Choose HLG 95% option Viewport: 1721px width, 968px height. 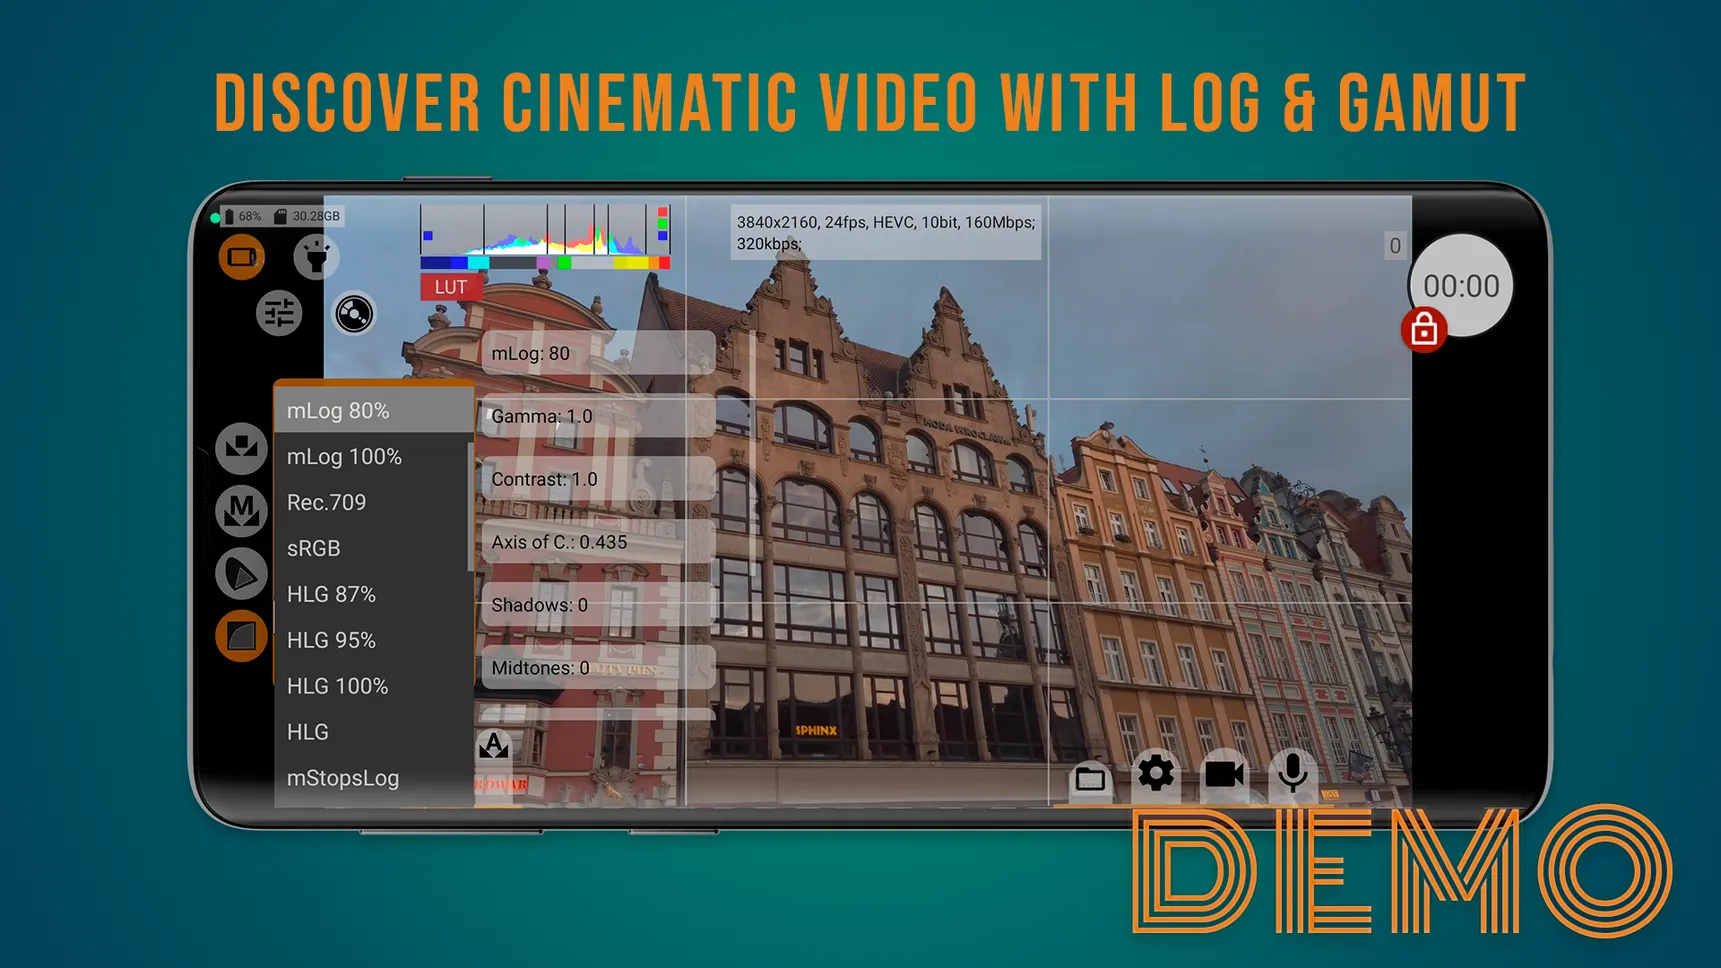(331, 640)
